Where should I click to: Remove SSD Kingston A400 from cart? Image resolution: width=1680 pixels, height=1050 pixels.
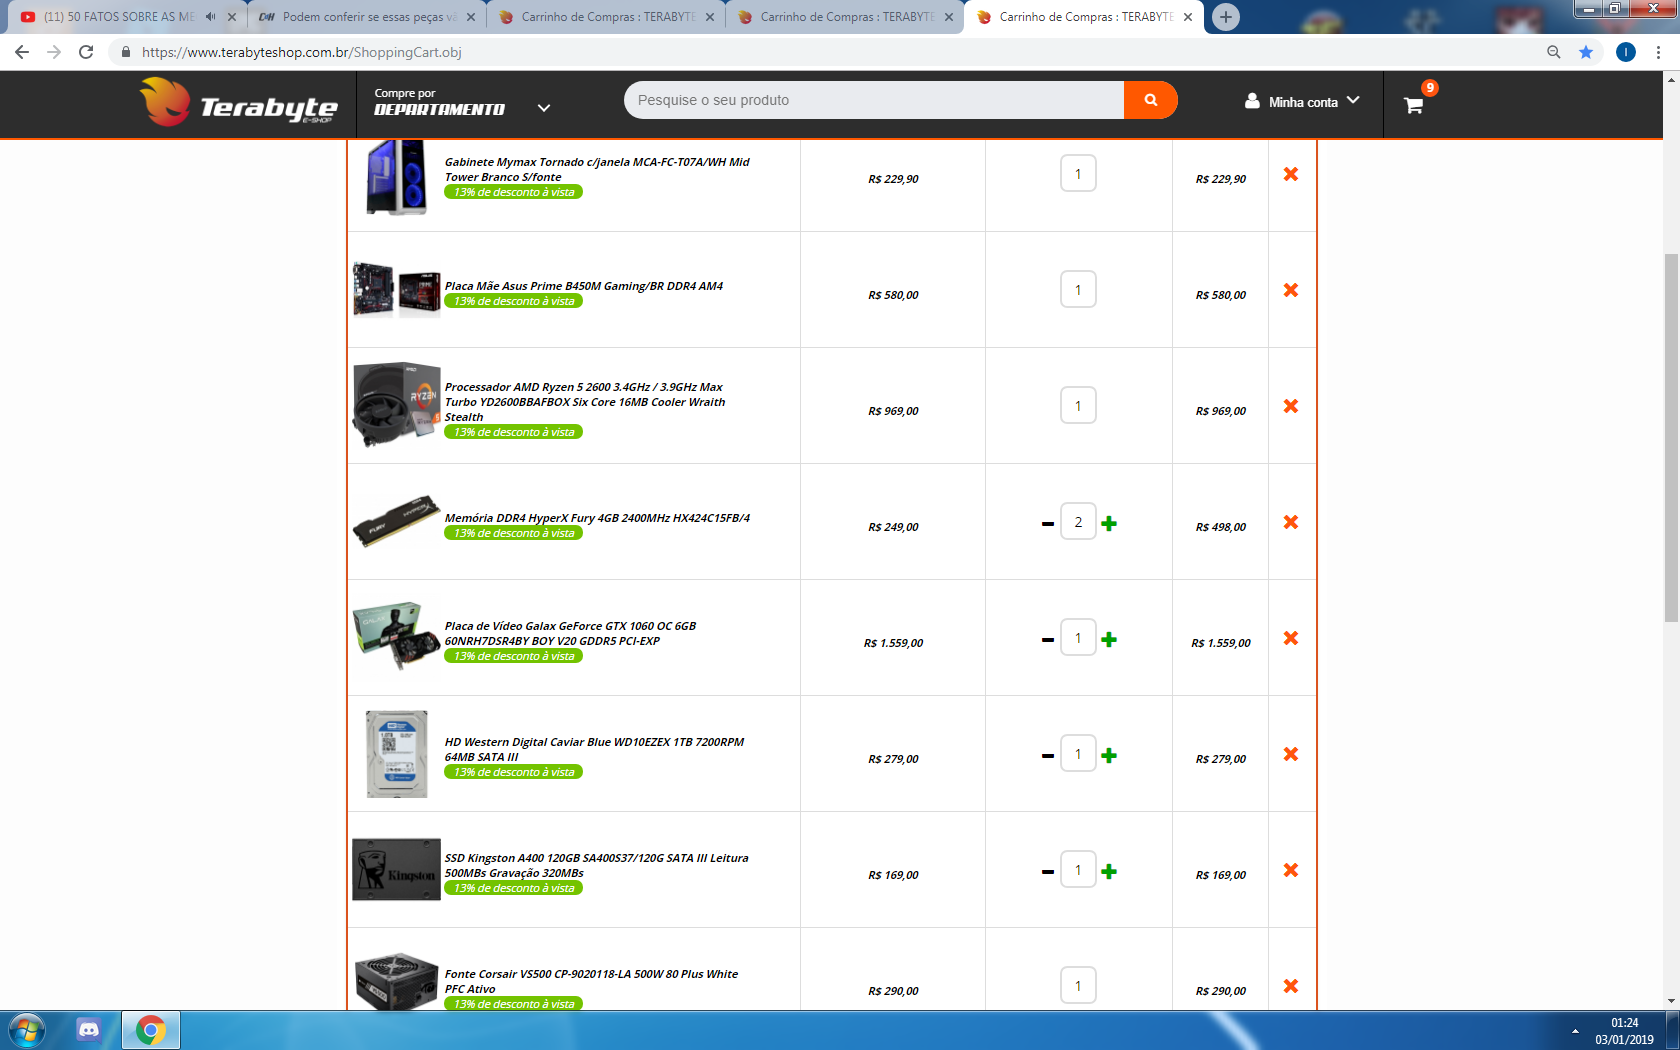pyautogui.click(x=1291, y=870)
